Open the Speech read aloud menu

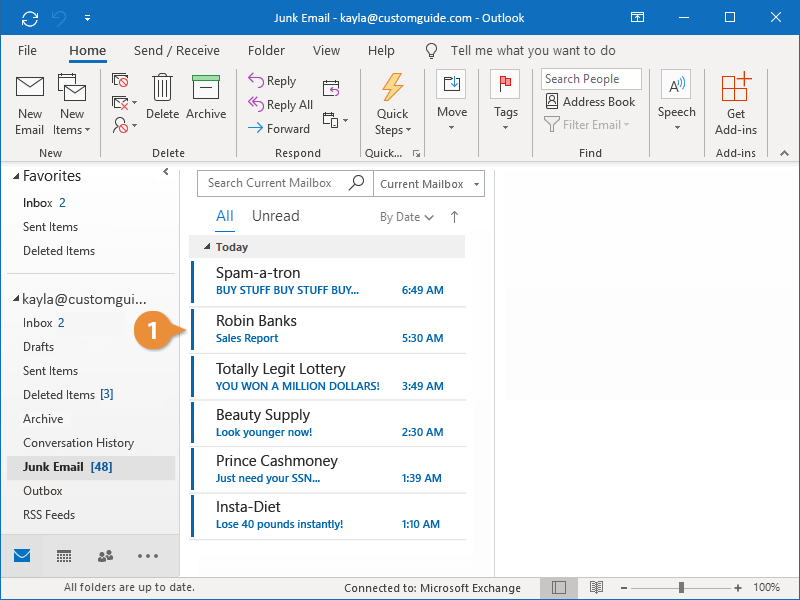[x=677, y=101]
